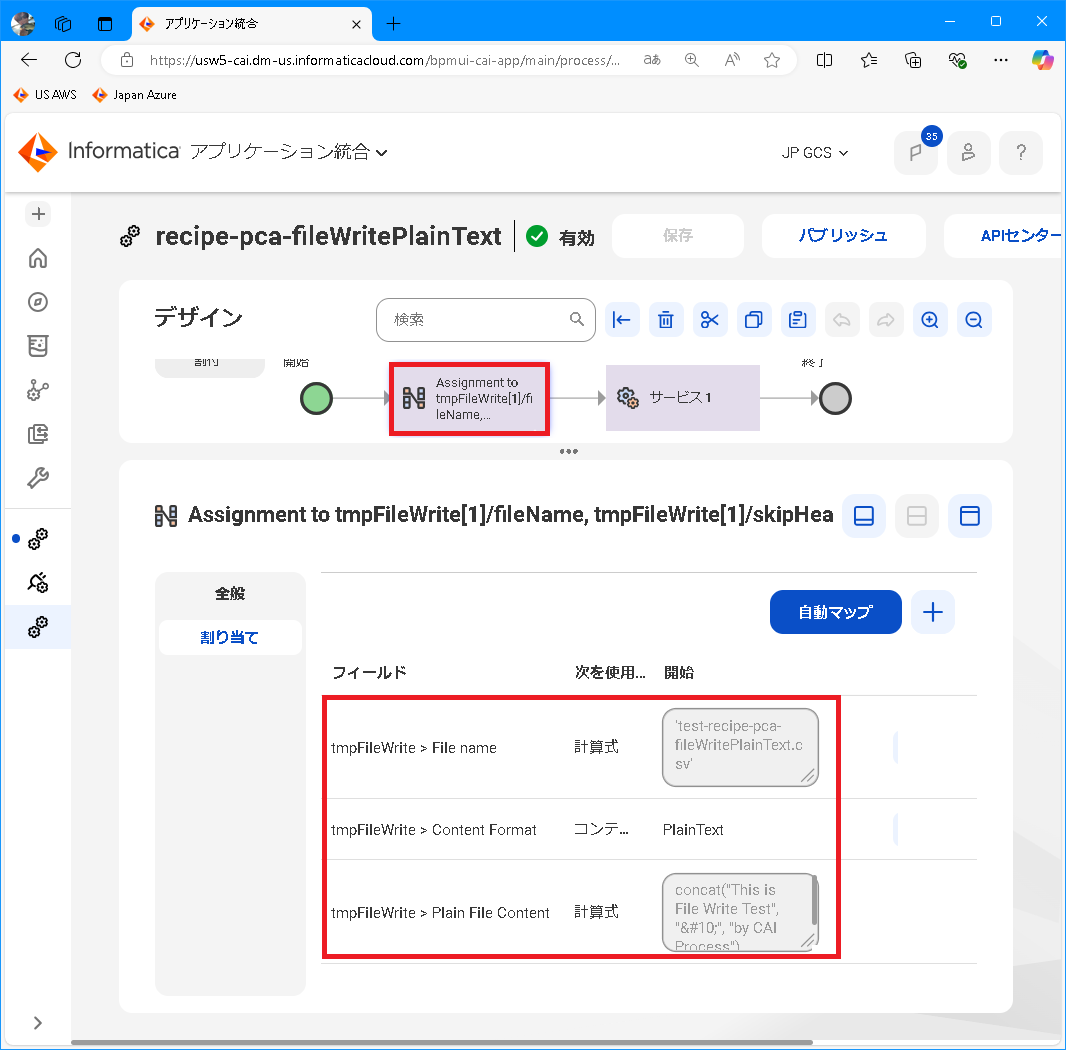Click the trash delete icon
This screenshot has width=1066, height=1050.
click(666, 320)
